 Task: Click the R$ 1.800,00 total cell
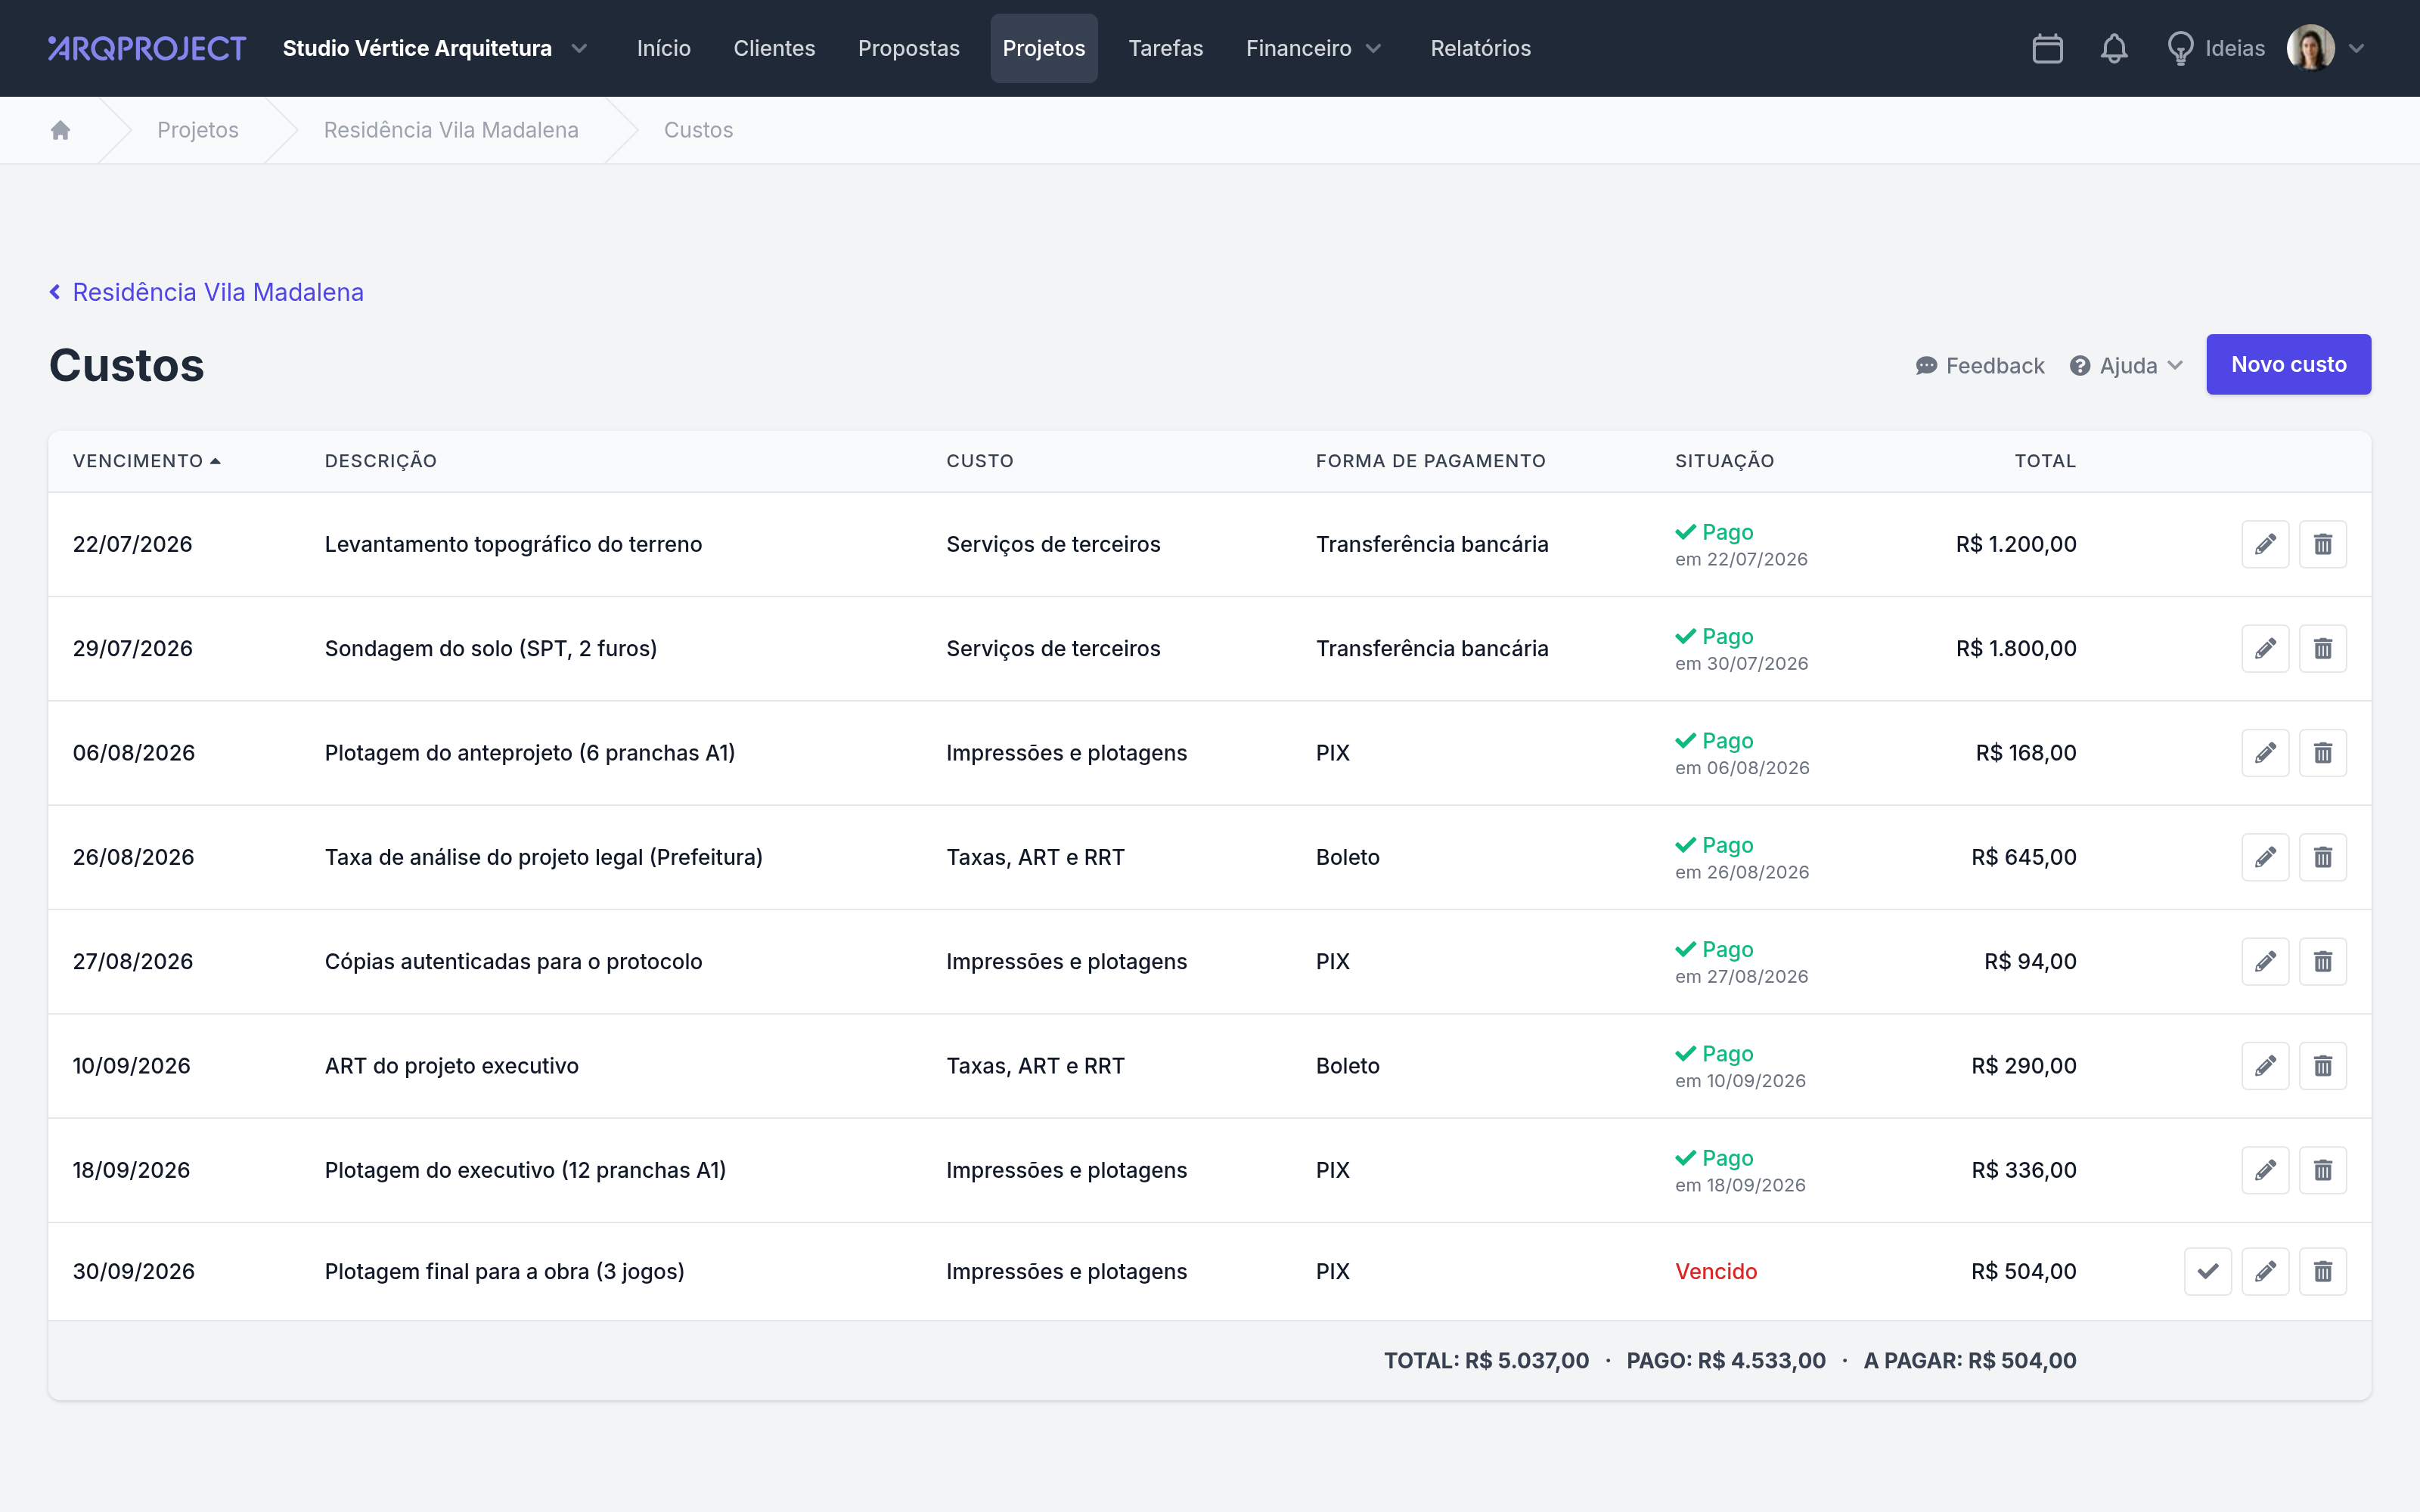(x=2016, y=648)
